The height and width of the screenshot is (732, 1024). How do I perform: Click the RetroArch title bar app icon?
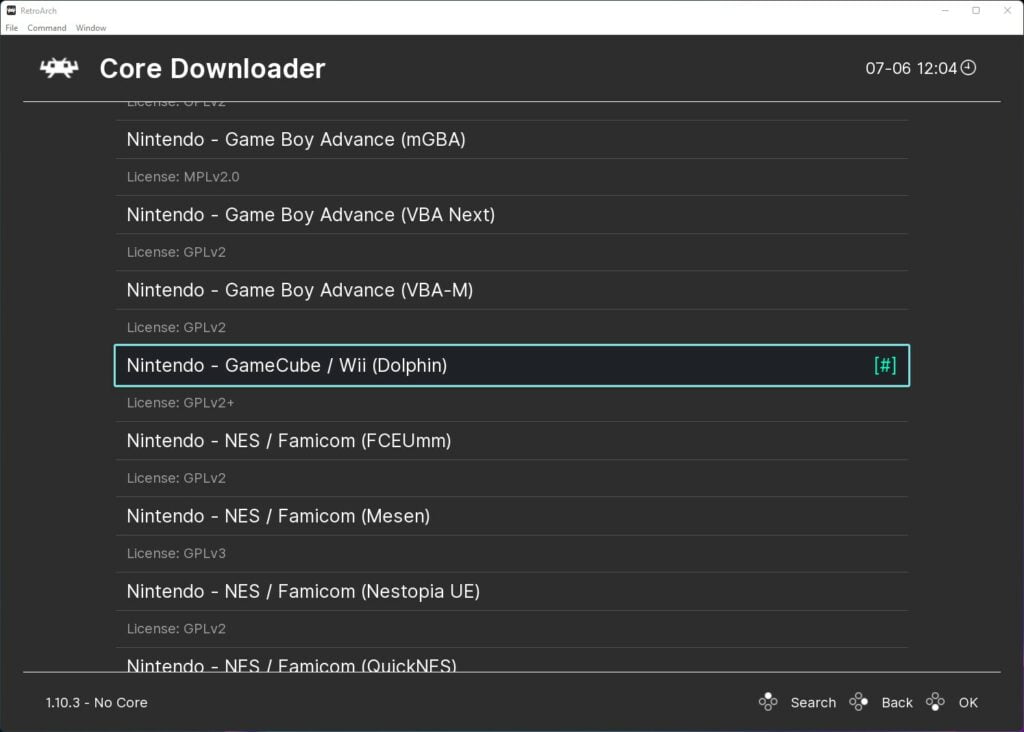pyautogui.click(x=11, y=10)
